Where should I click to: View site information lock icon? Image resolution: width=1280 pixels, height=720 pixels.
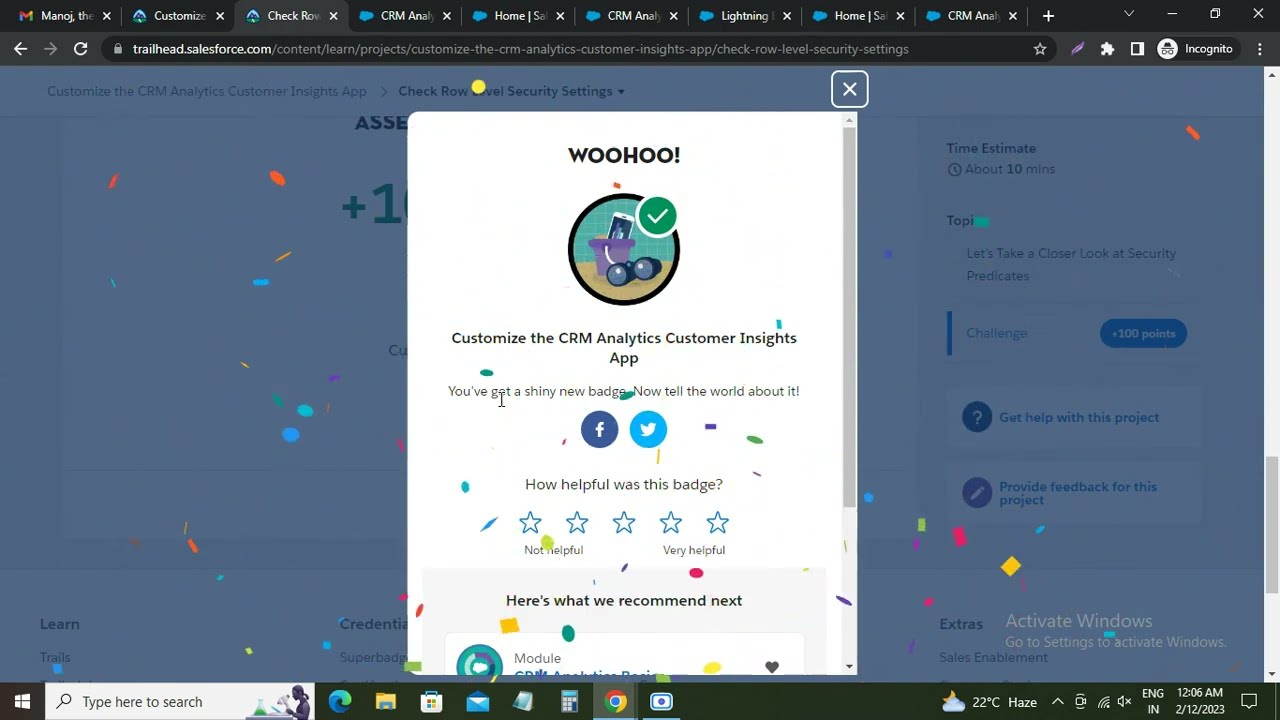[x=118, y=49]
